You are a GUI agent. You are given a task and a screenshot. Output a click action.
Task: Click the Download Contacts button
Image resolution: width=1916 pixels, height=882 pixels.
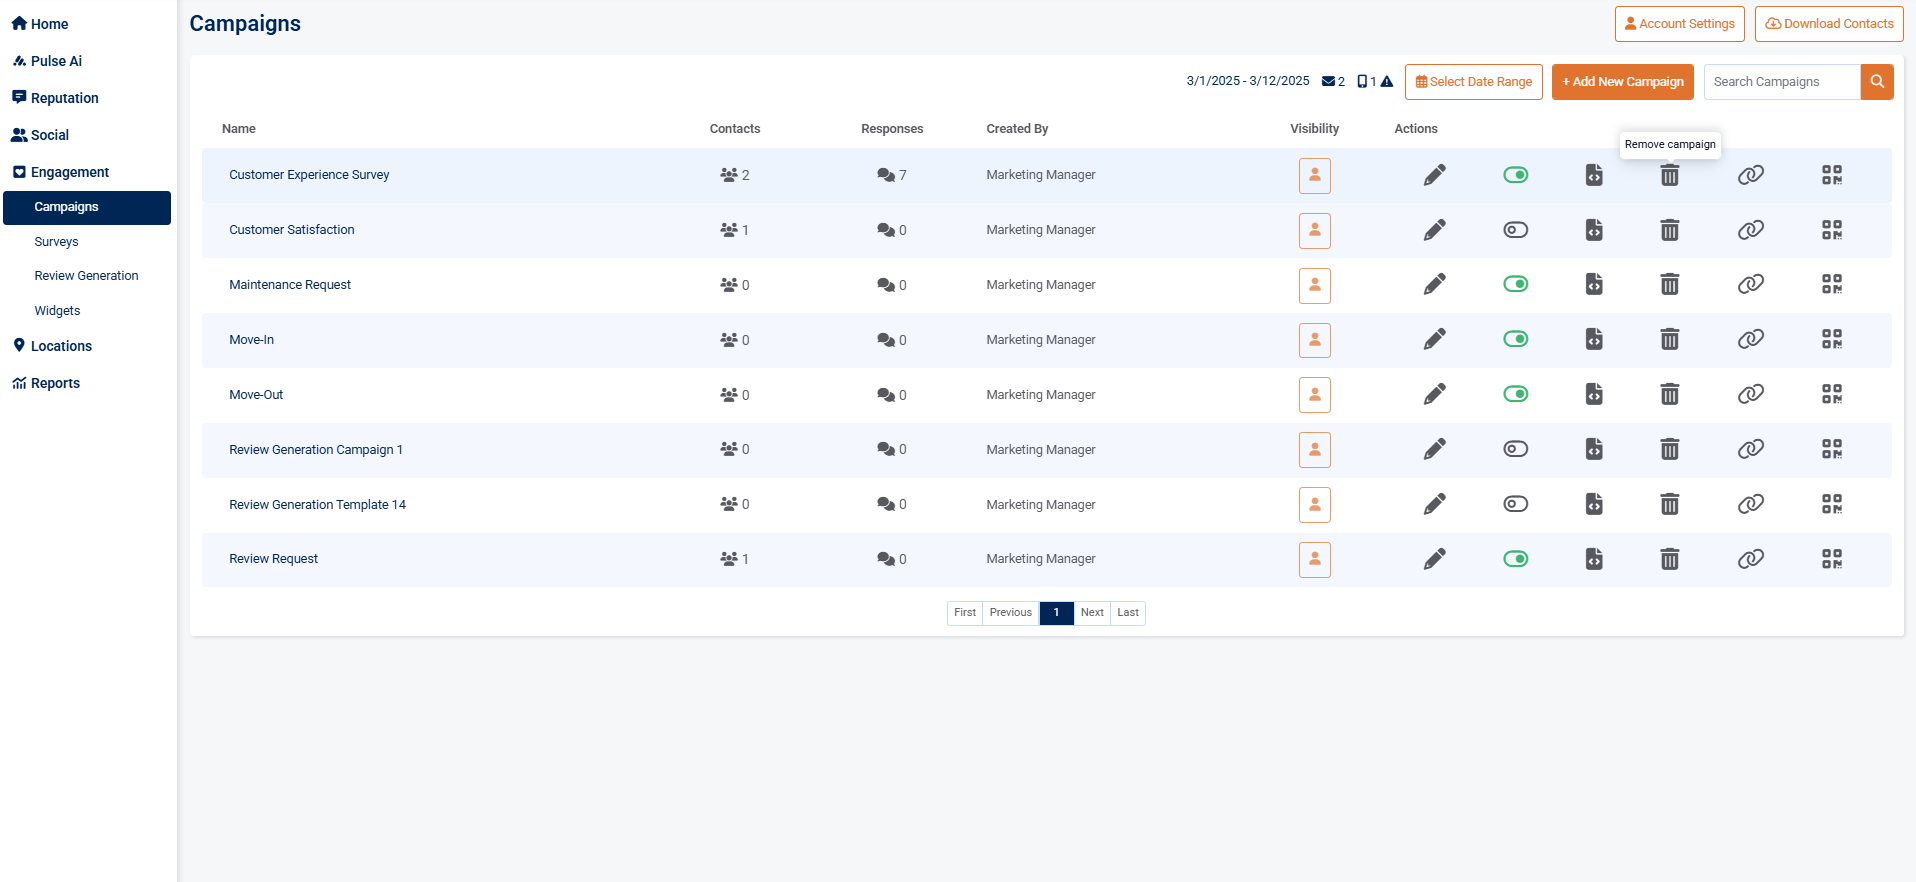pyautogui.click(x=1828, y=24)
